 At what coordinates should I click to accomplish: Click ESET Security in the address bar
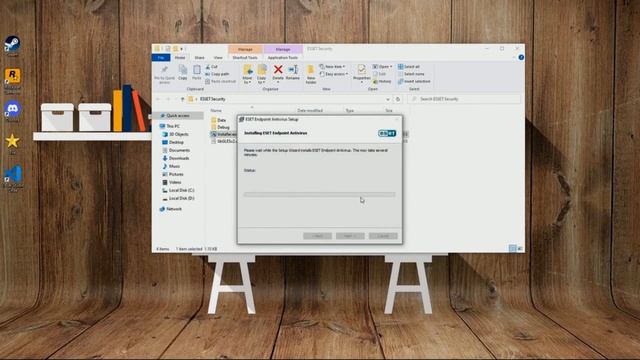(x=213, y=99)
